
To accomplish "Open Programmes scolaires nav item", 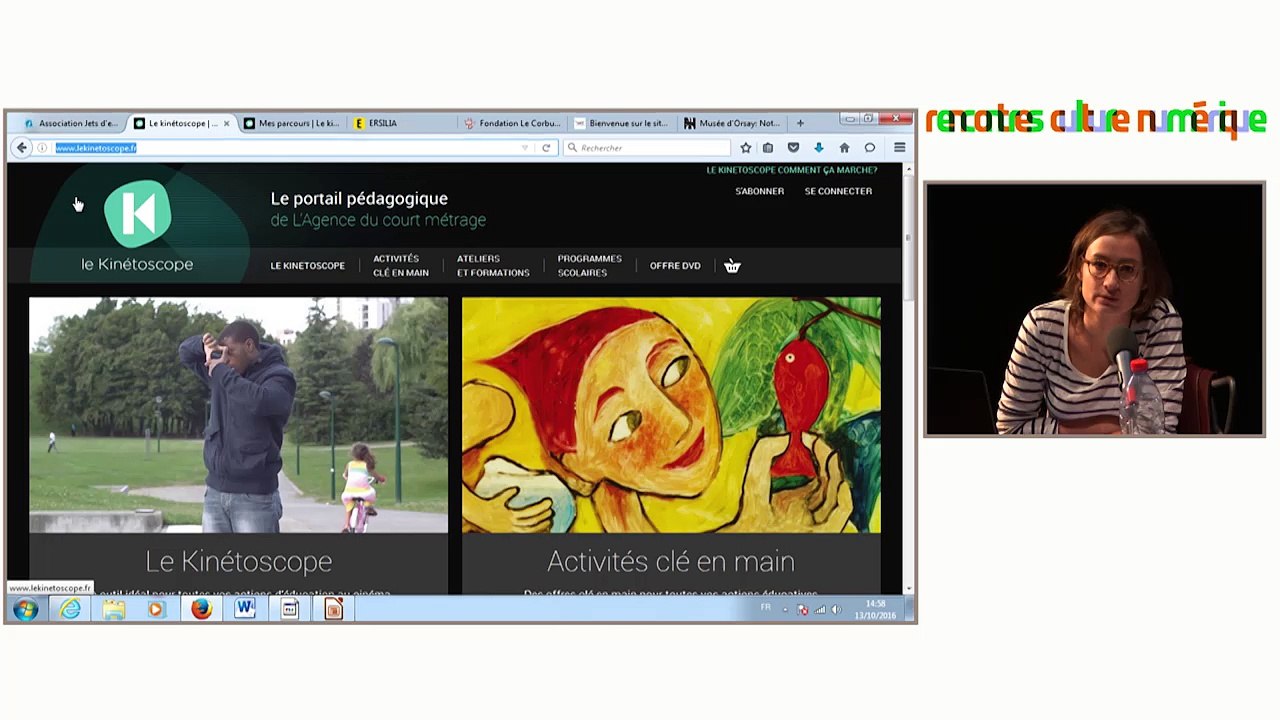I will tap(589, 266).
